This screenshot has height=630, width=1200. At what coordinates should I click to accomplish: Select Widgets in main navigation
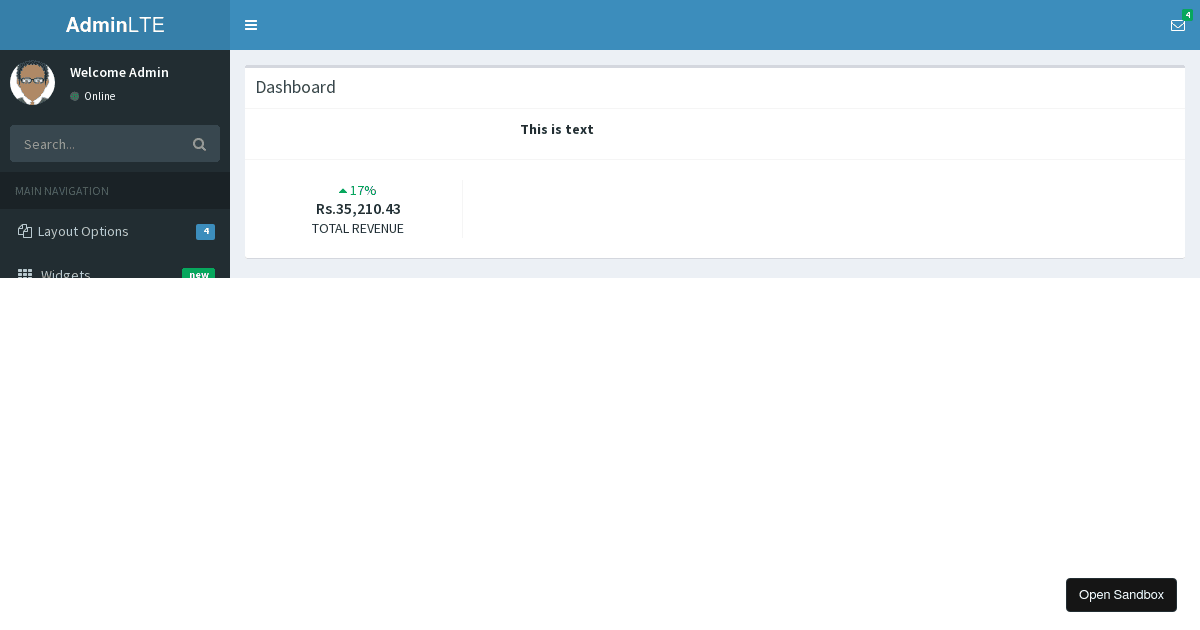[66, 275]
